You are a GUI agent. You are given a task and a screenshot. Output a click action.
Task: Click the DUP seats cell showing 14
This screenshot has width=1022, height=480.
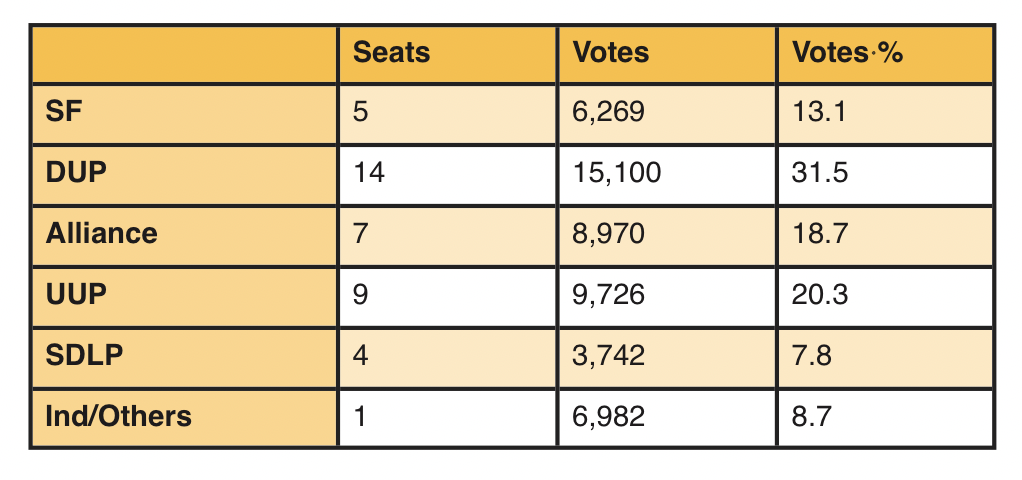tap(369, 173)
